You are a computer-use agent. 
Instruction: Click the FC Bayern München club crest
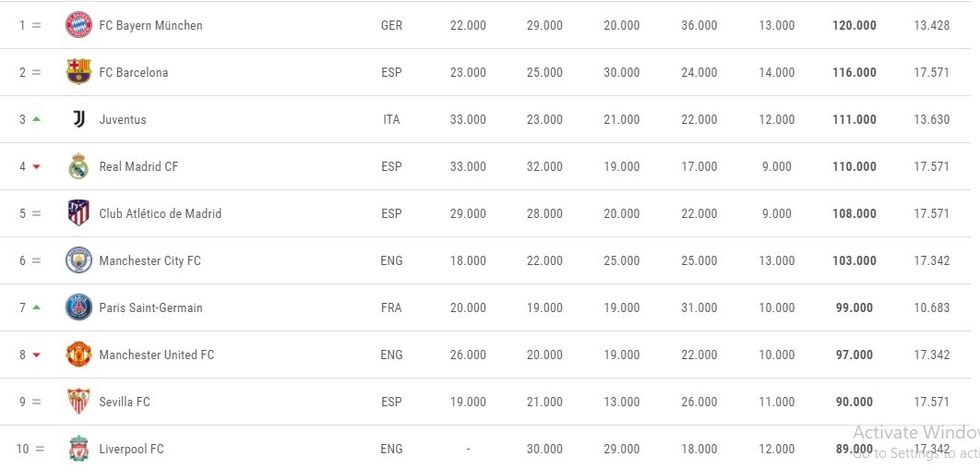click(x=78, y=25)
